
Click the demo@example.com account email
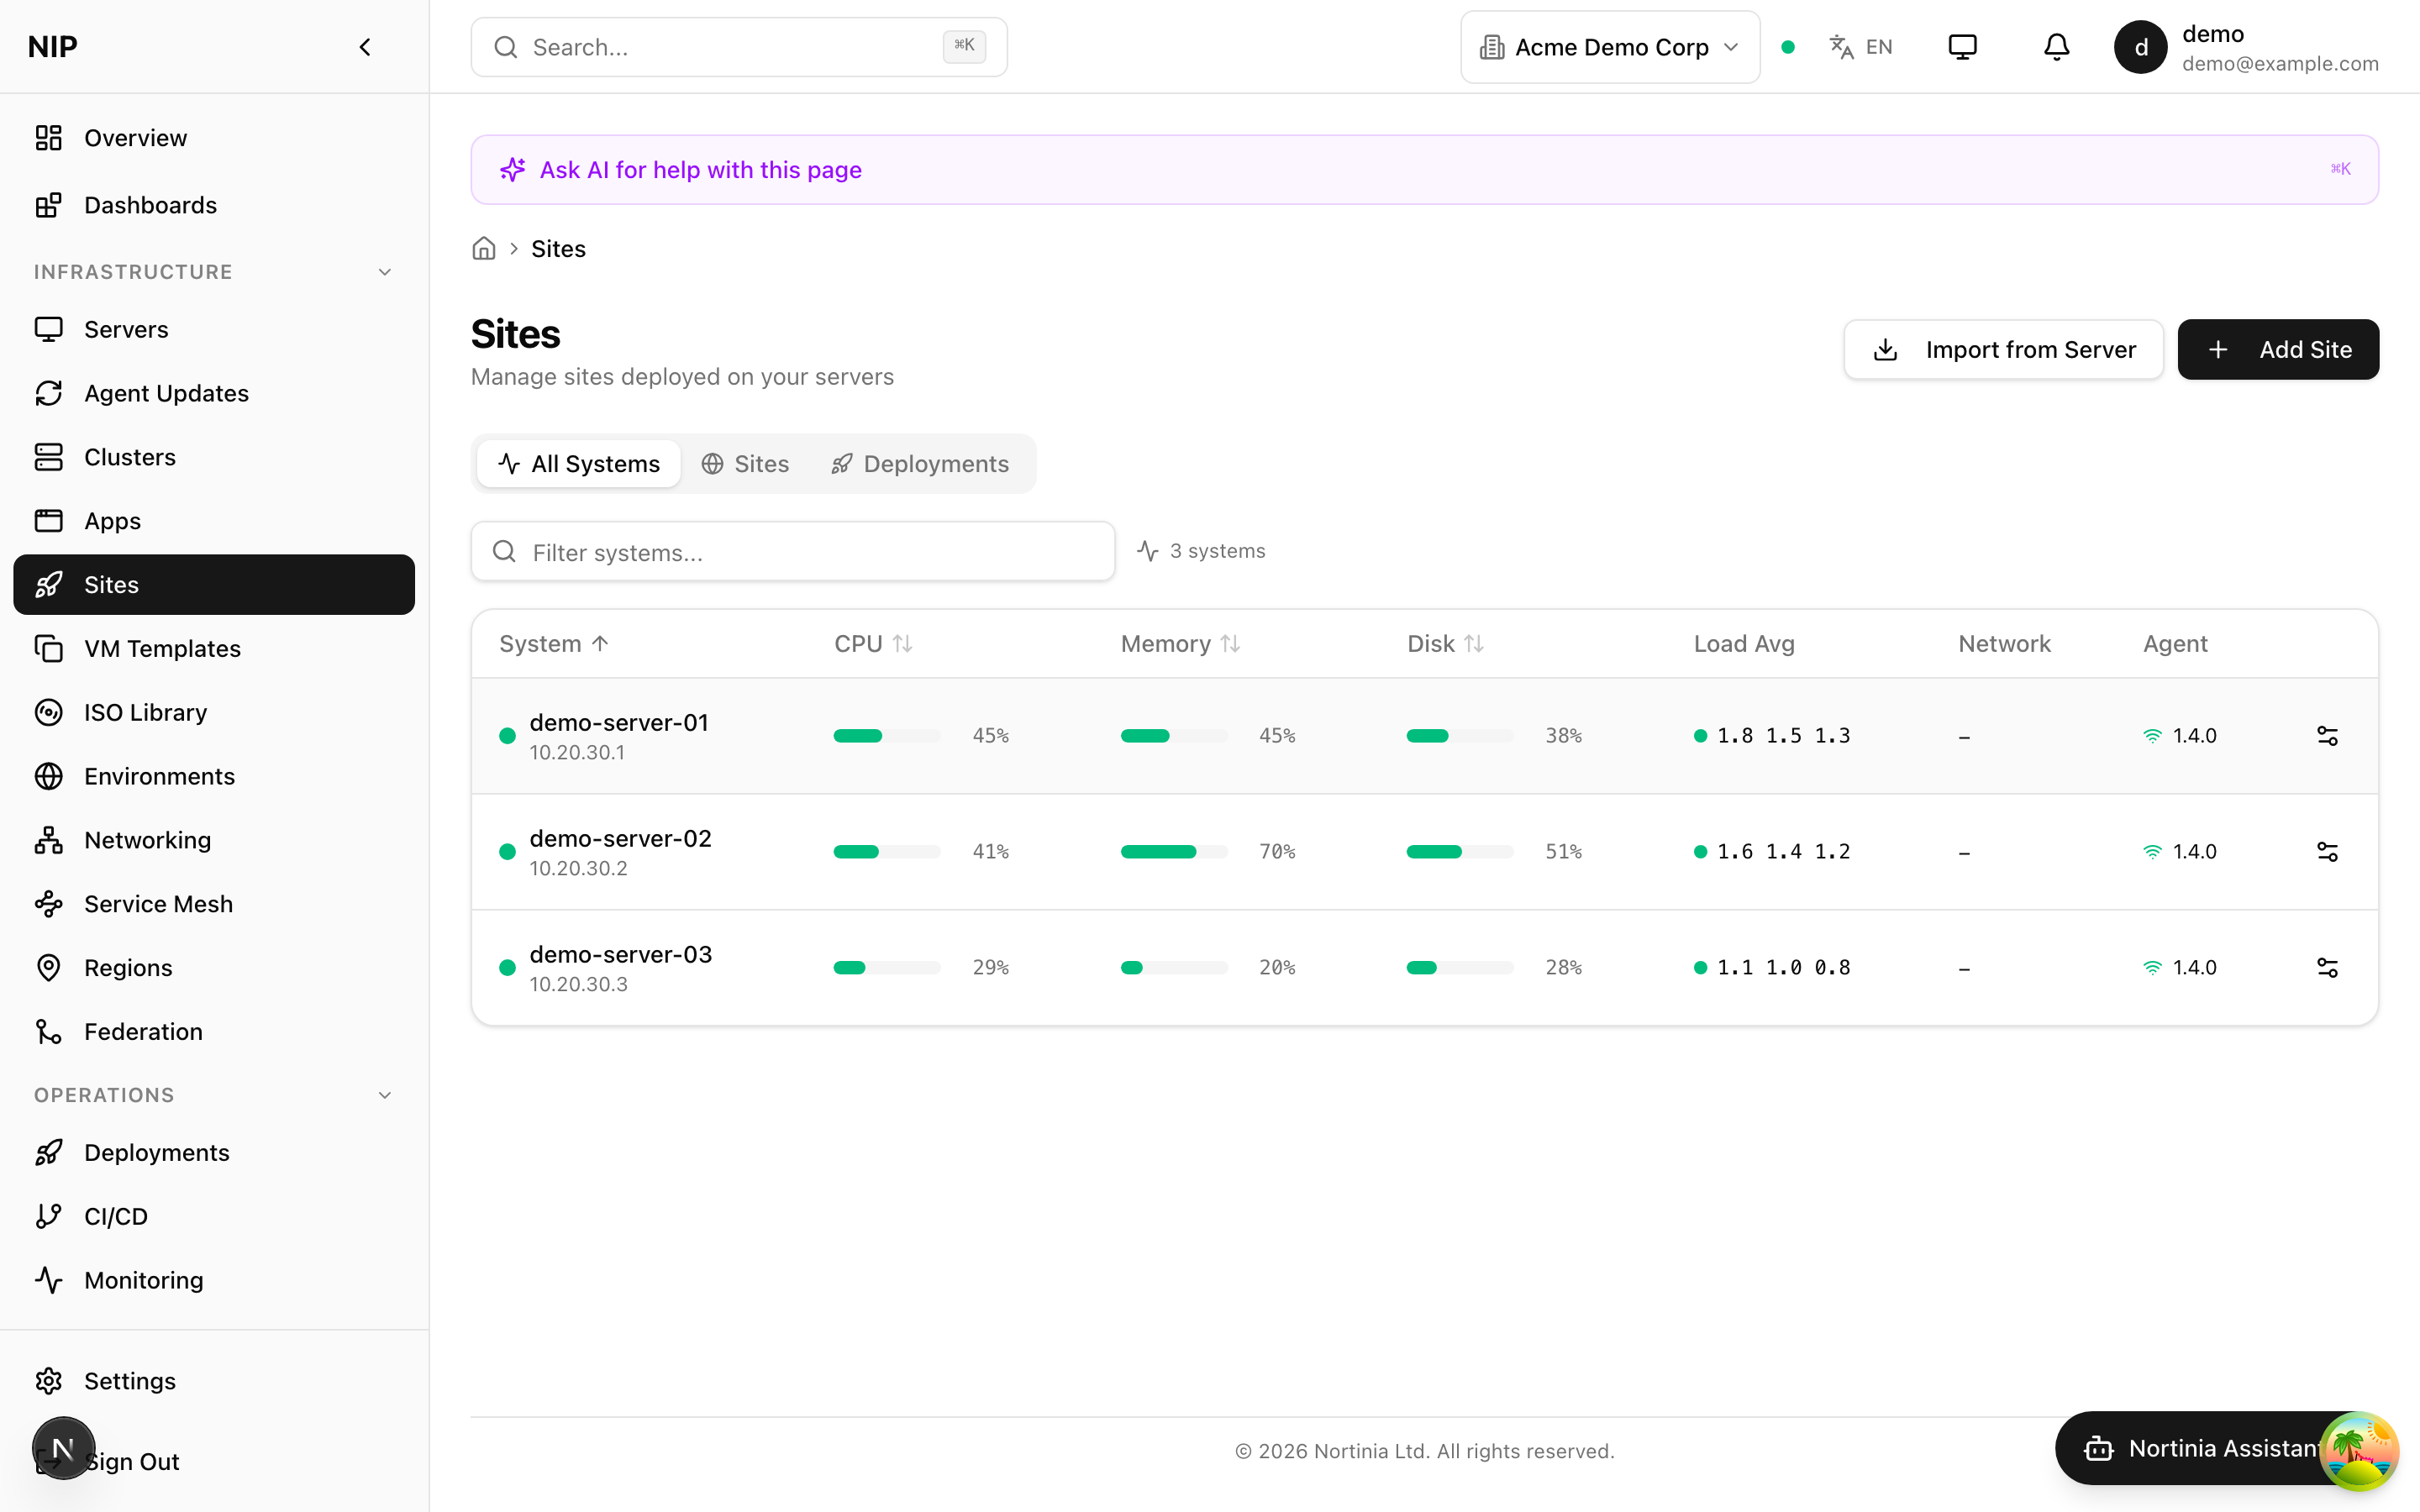[2280, 64]
